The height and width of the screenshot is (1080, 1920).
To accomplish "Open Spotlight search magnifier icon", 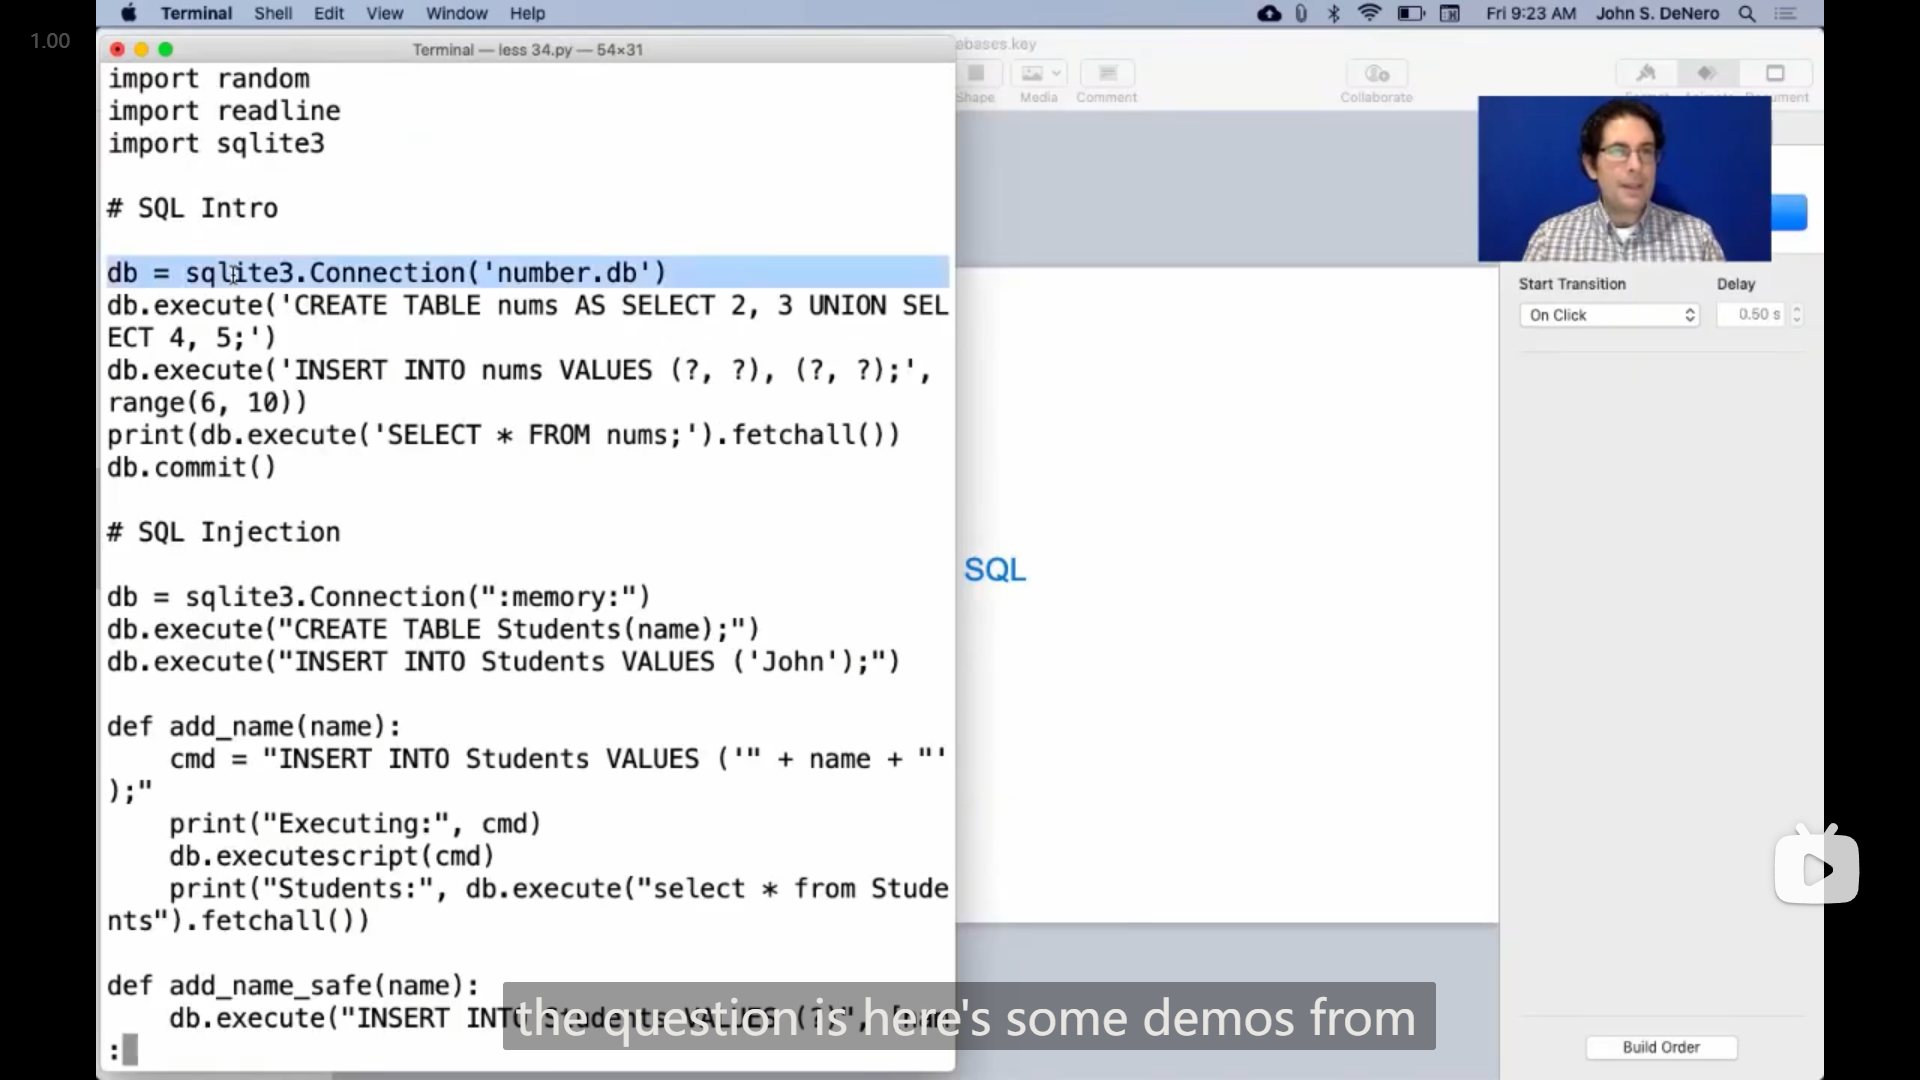I will [x=1747, y=14].
